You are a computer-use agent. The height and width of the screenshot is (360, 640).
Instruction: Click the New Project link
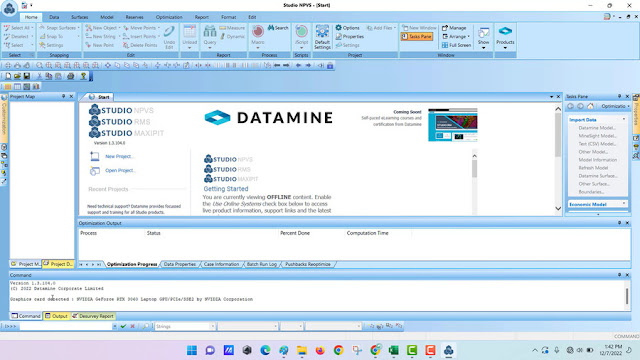(x=119, y=156)
